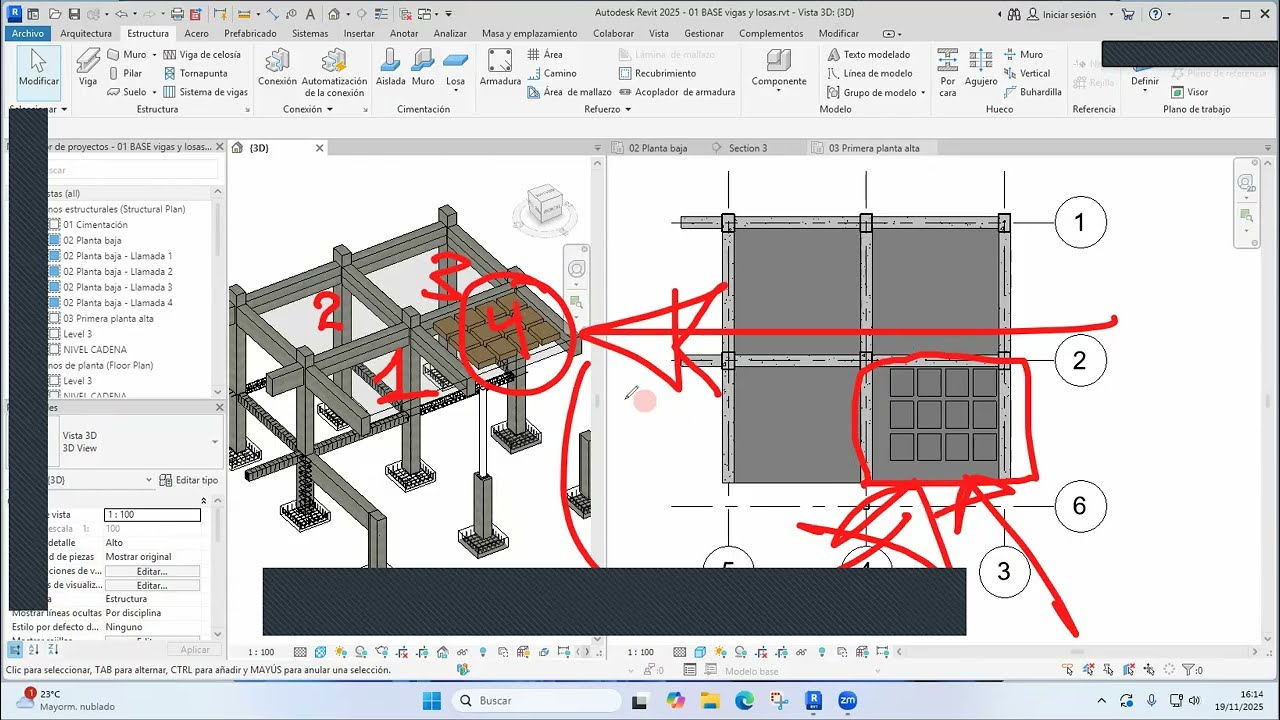Choose the Muro foundation tool in Cimentación

pos(423,68)
